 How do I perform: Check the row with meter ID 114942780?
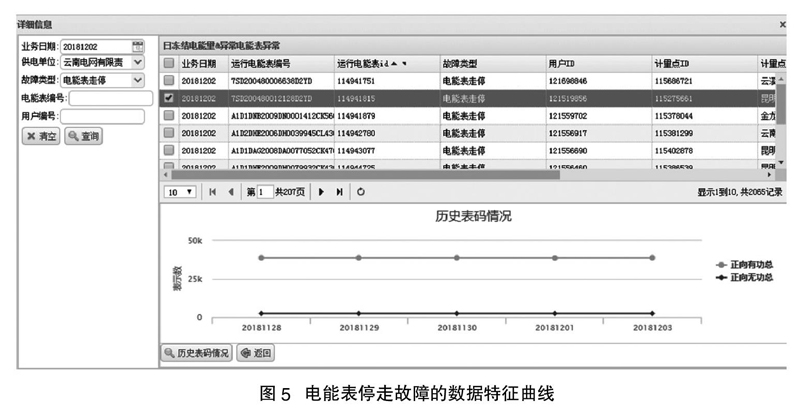(169, 133)
